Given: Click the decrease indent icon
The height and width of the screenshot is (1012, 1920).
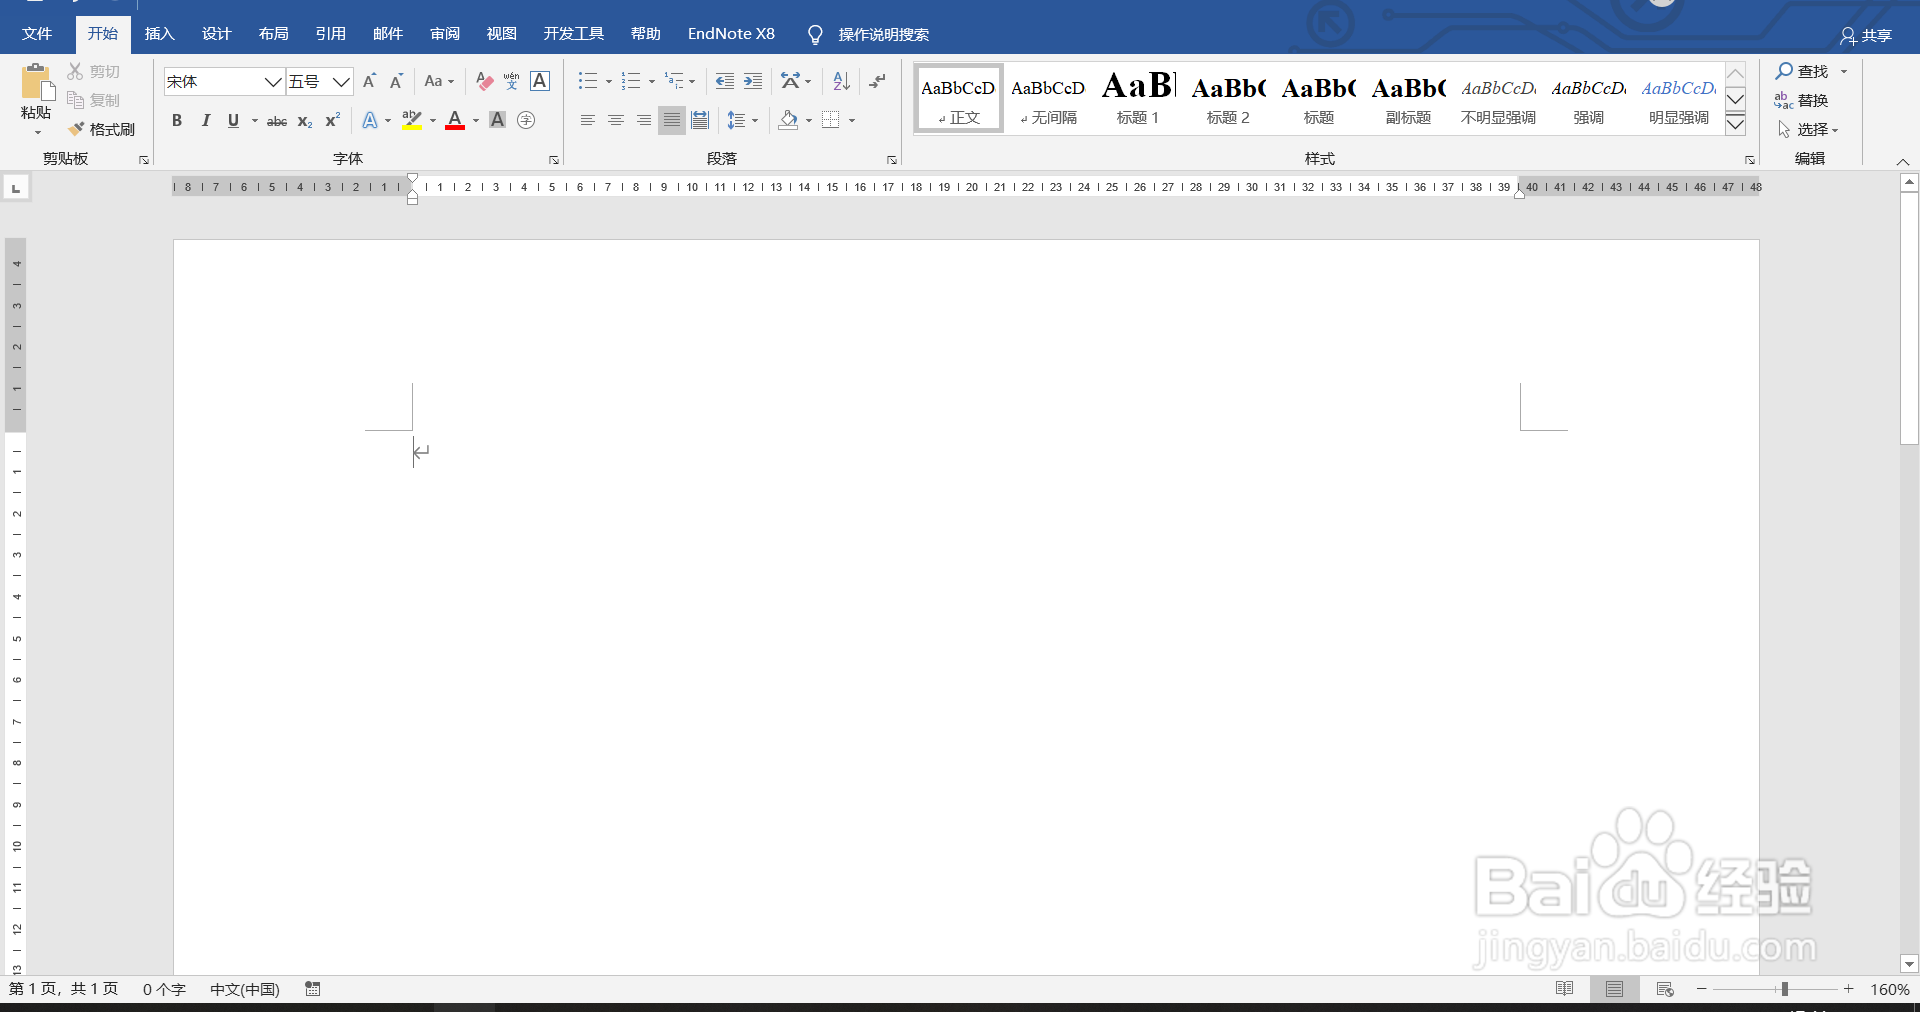Looking at the screenshot, I should (x=725, y=81).
